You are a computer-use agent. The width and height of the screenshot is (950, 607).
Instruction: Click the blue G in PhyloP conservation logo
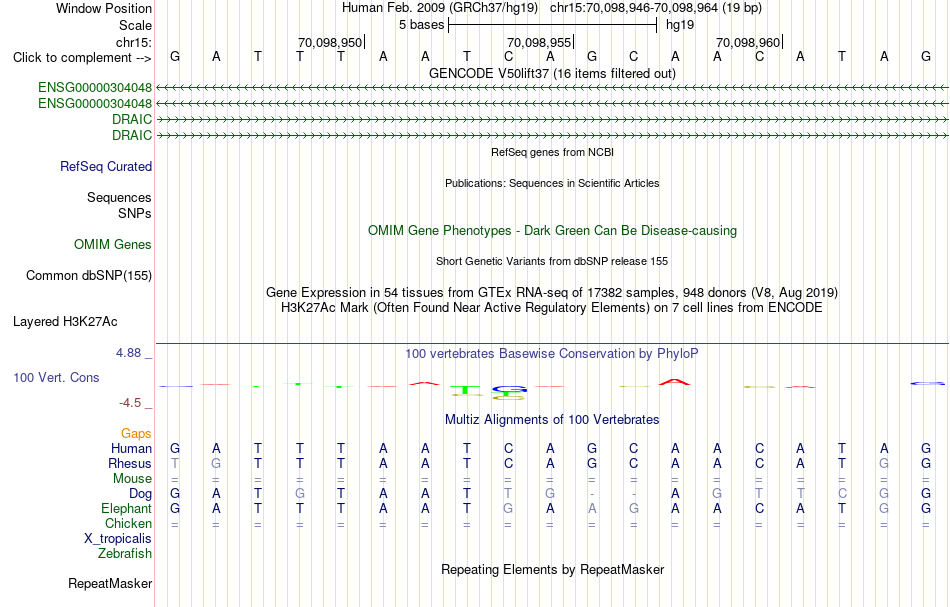click(509, 389)
